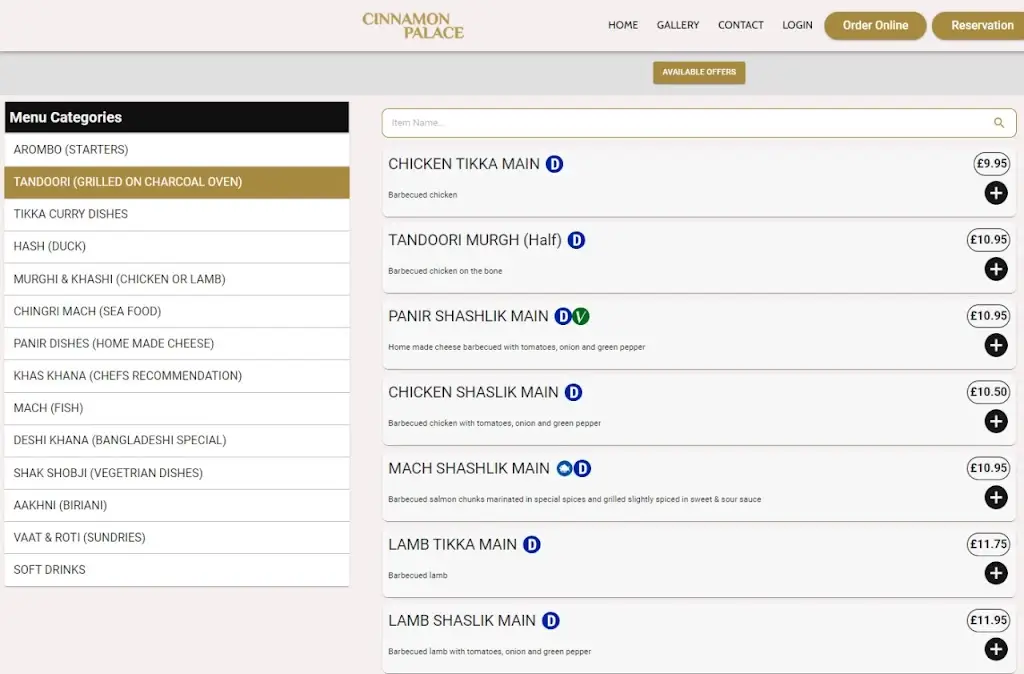
Task: Add TANDOORI MURGH (Half) with the plus icon
Action: click(x=996, y=269)
